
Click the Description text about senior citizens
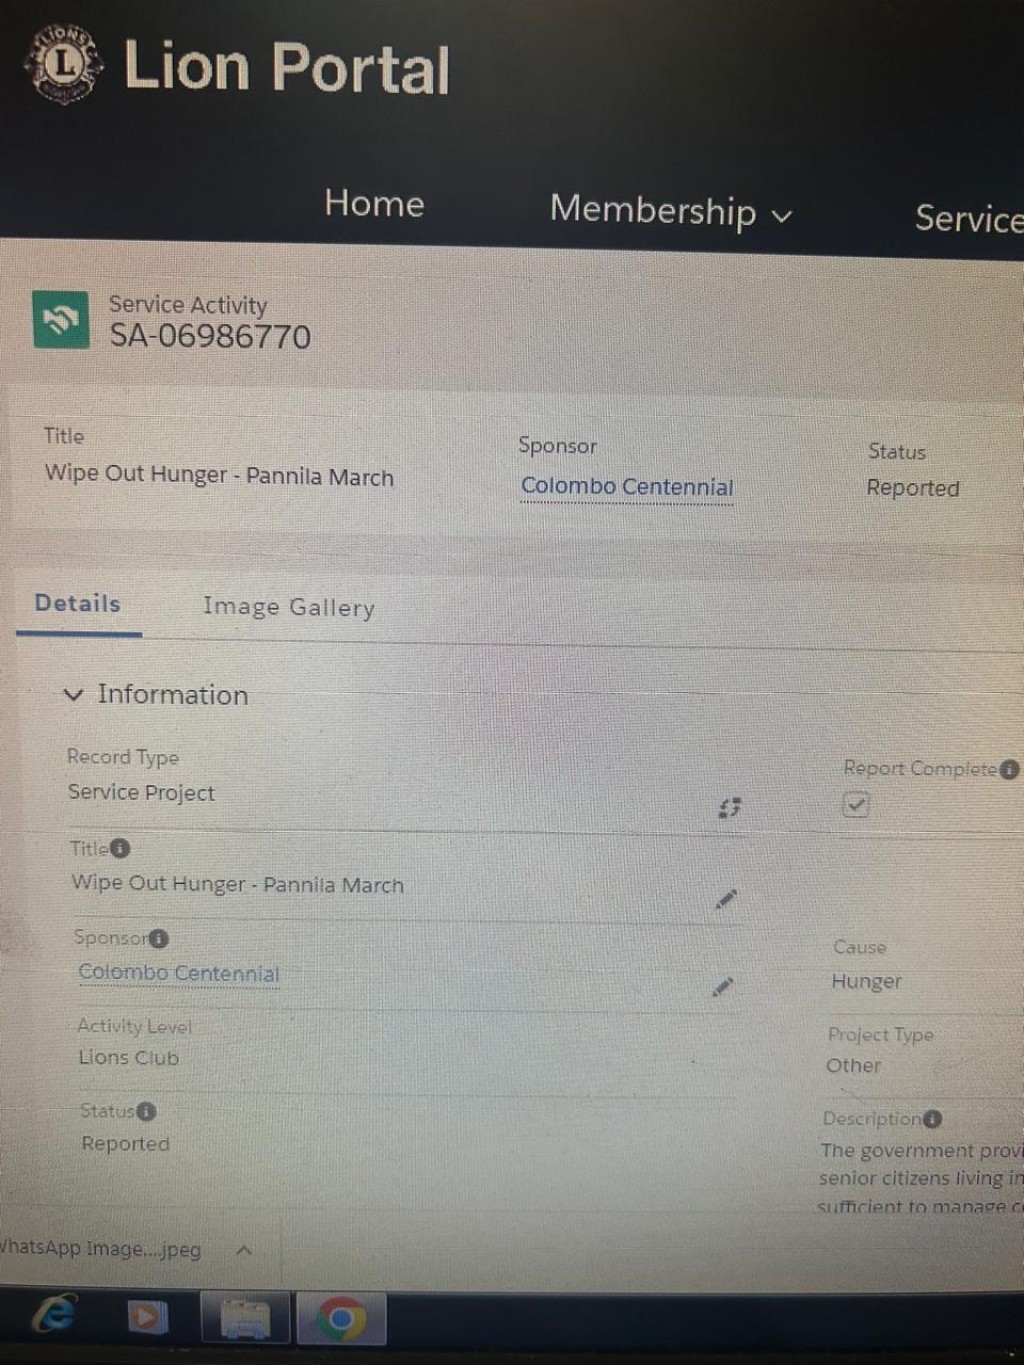(921, 1179)
